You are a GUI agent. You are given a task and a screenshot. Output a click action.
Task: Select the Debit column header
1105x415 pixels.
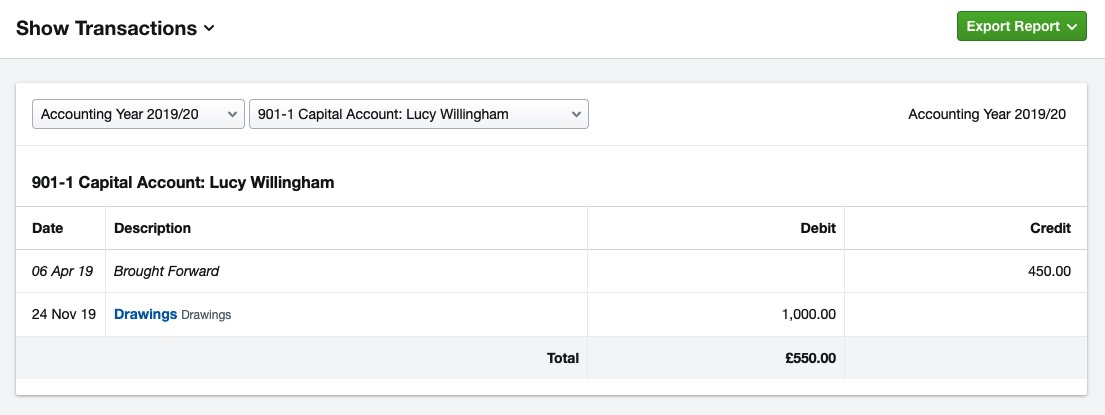818,228
